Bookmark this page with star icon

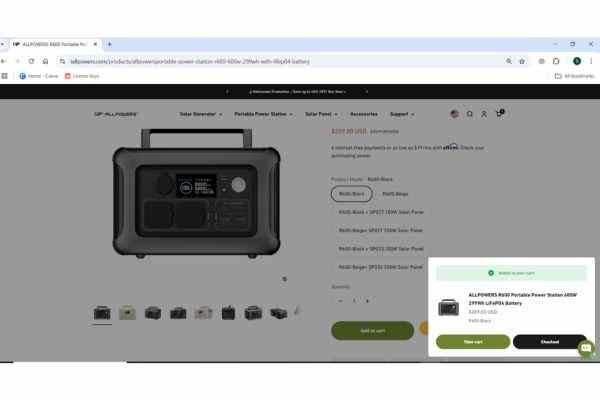click(x=522, y=61)
